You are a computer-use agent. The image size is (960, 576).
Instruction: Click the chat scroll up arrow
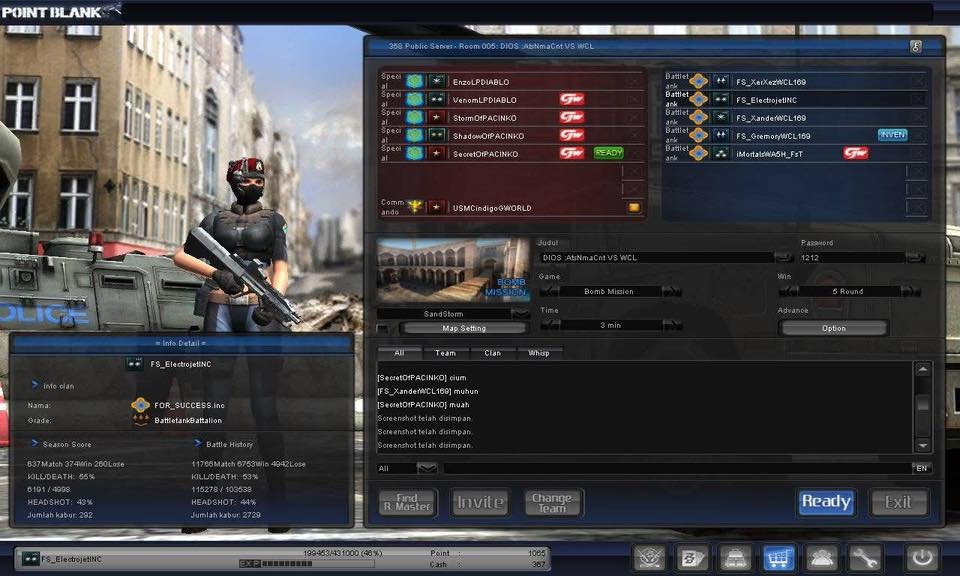coord(923,369)
